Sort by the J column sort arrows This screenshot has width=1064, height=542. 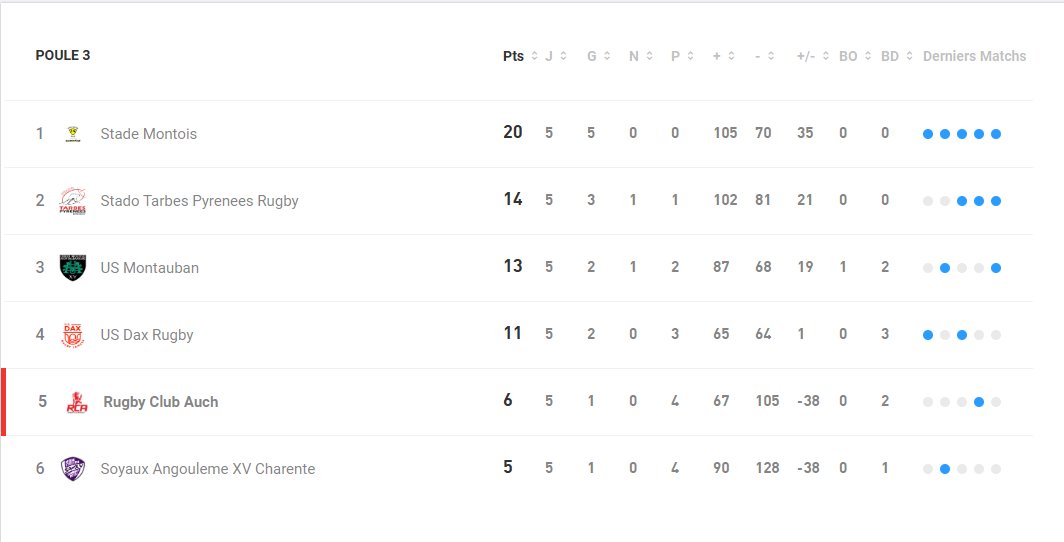(x=563, y=56)
